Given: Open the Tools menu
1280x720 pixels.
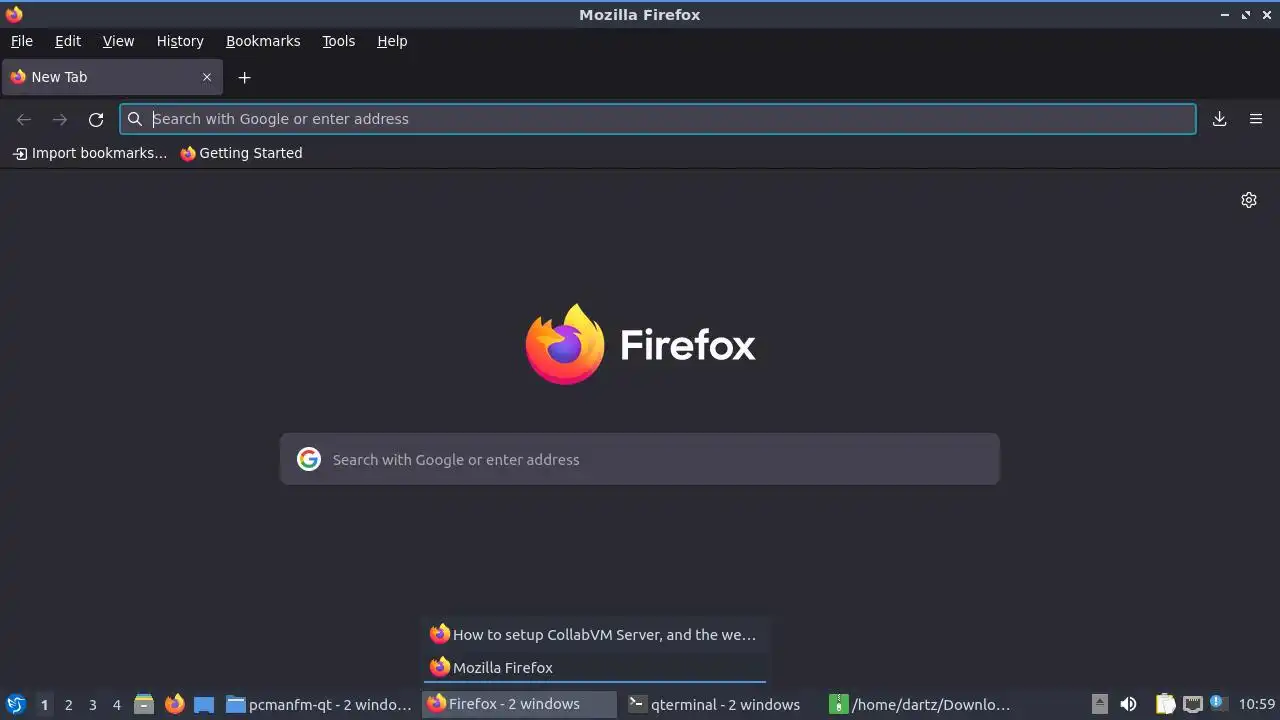Looking at the screenshot, I should pyautogui.click(x=339, y=41).
